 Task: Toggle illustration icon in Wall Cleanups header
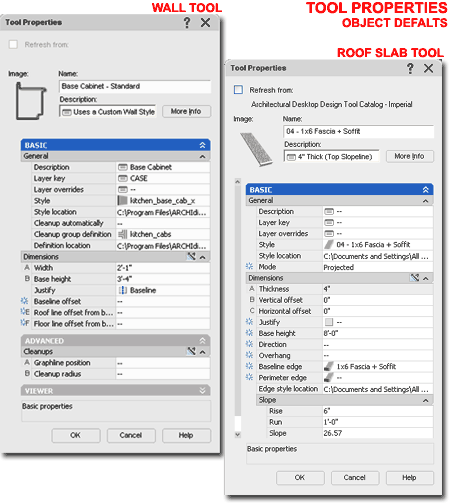[x=191, y=351]
